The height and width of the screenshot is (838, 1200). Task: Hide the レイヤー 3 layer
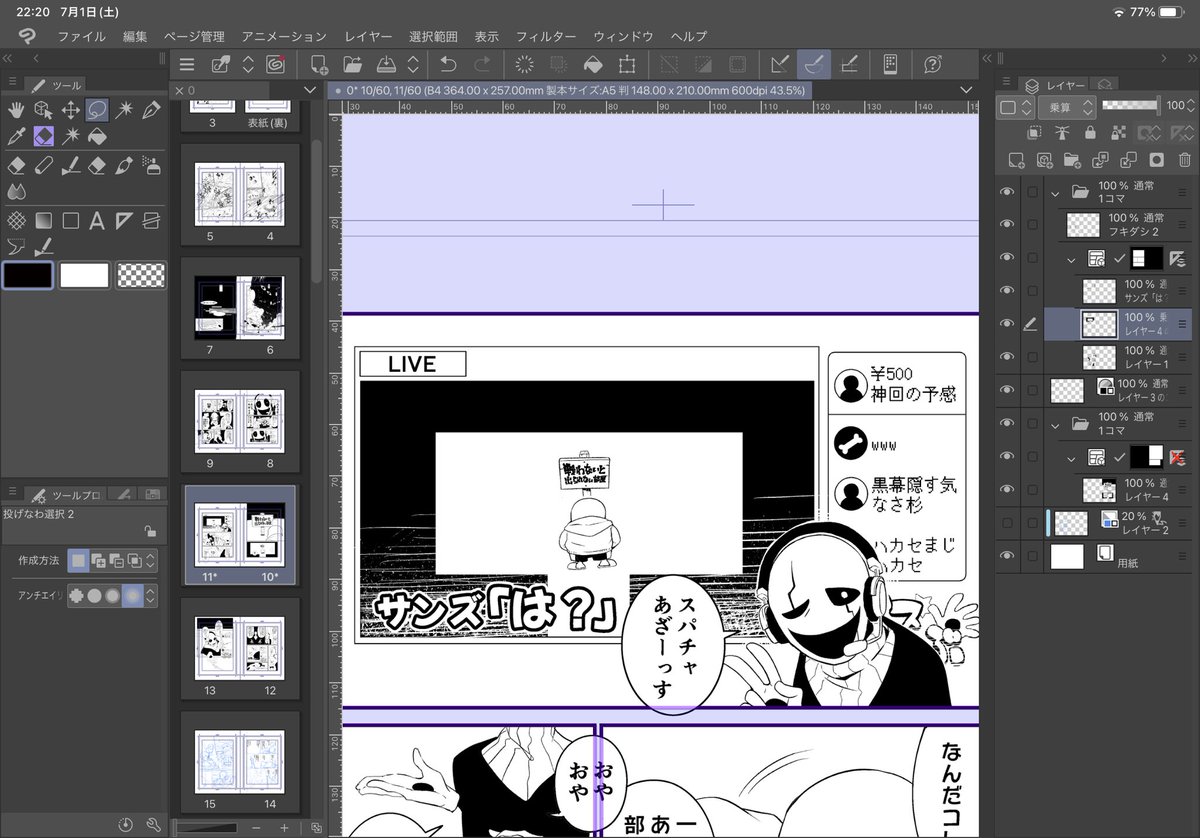(x=1007, y=390)
